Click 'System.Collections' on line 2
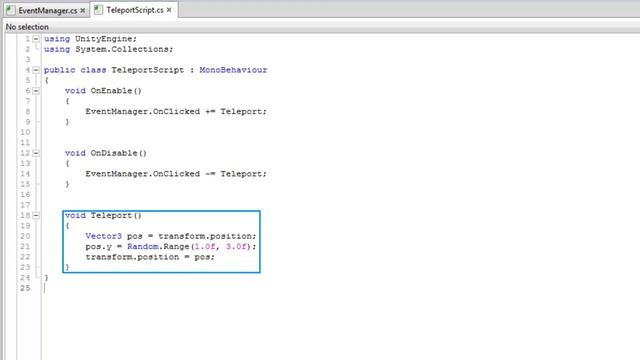 click(122, 49)
